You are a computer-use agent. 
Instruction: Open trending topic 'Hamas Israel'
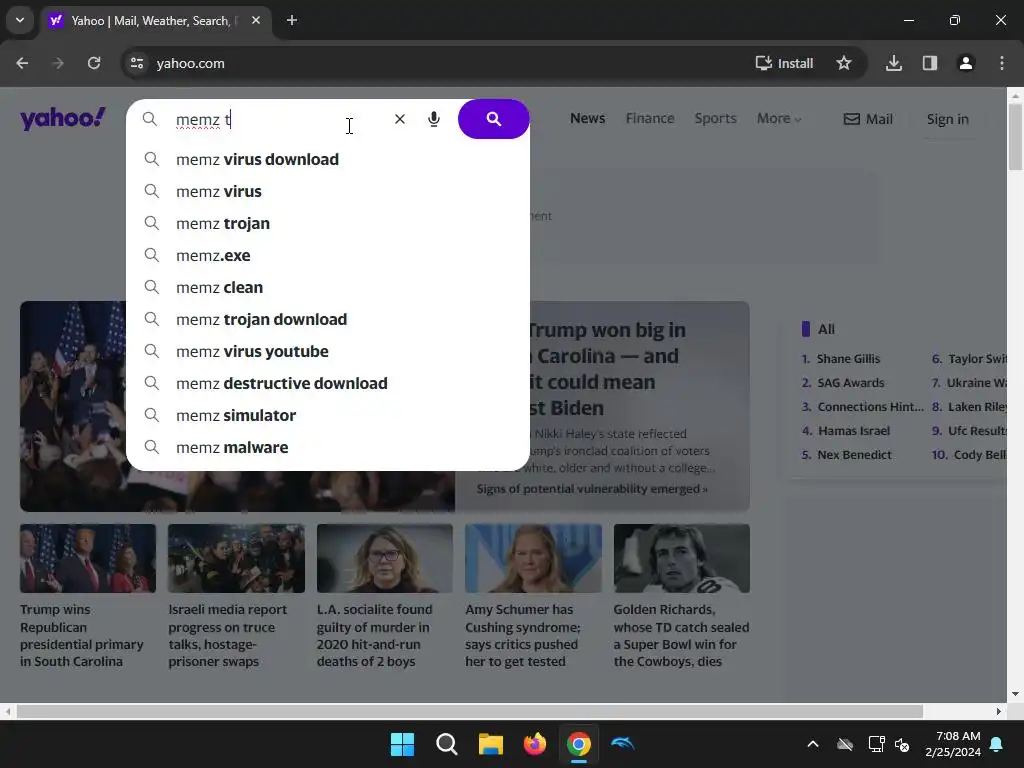point(854,431)
